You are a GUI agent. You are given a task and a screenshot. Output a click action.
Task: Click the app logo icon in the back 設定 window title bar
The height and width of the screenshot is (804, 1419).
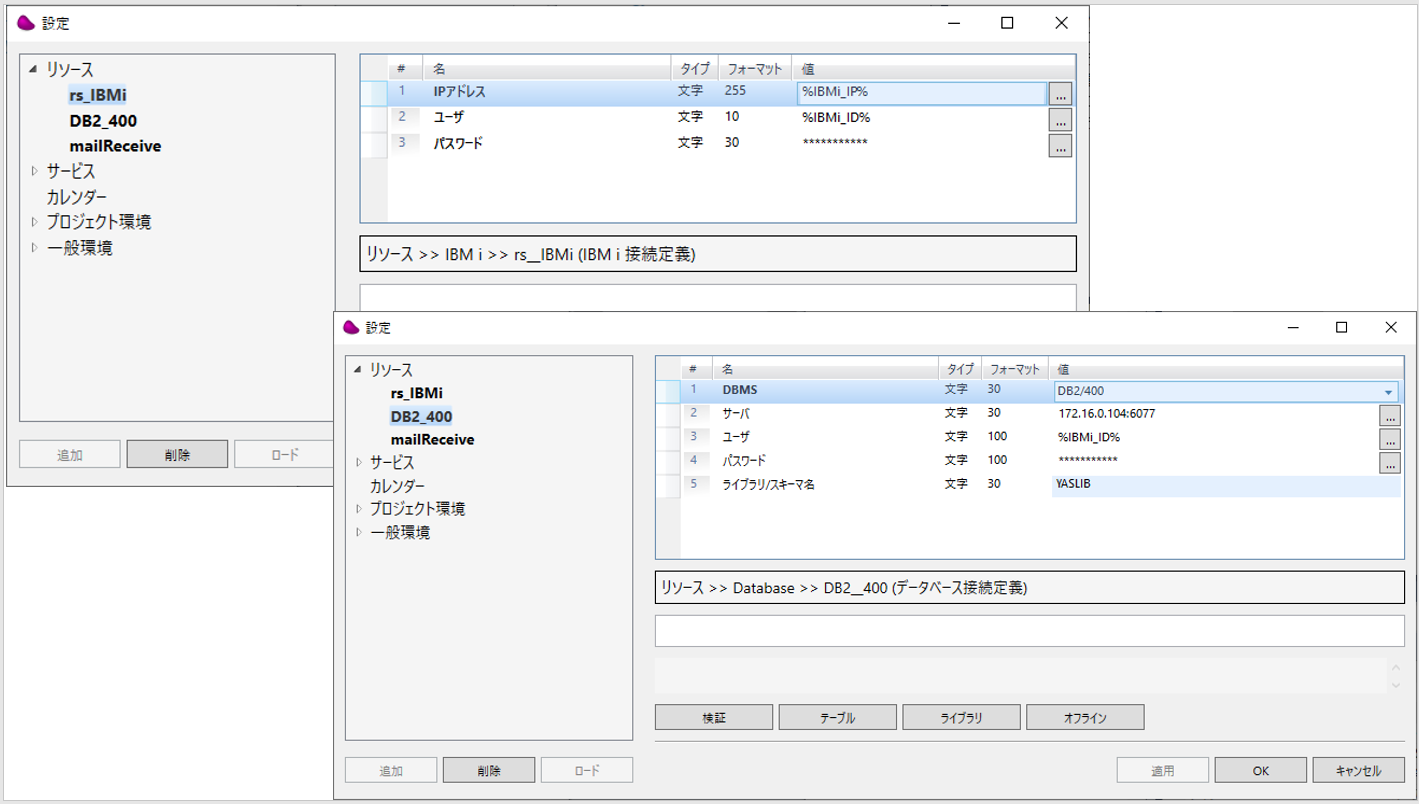(x=26, y=23)
